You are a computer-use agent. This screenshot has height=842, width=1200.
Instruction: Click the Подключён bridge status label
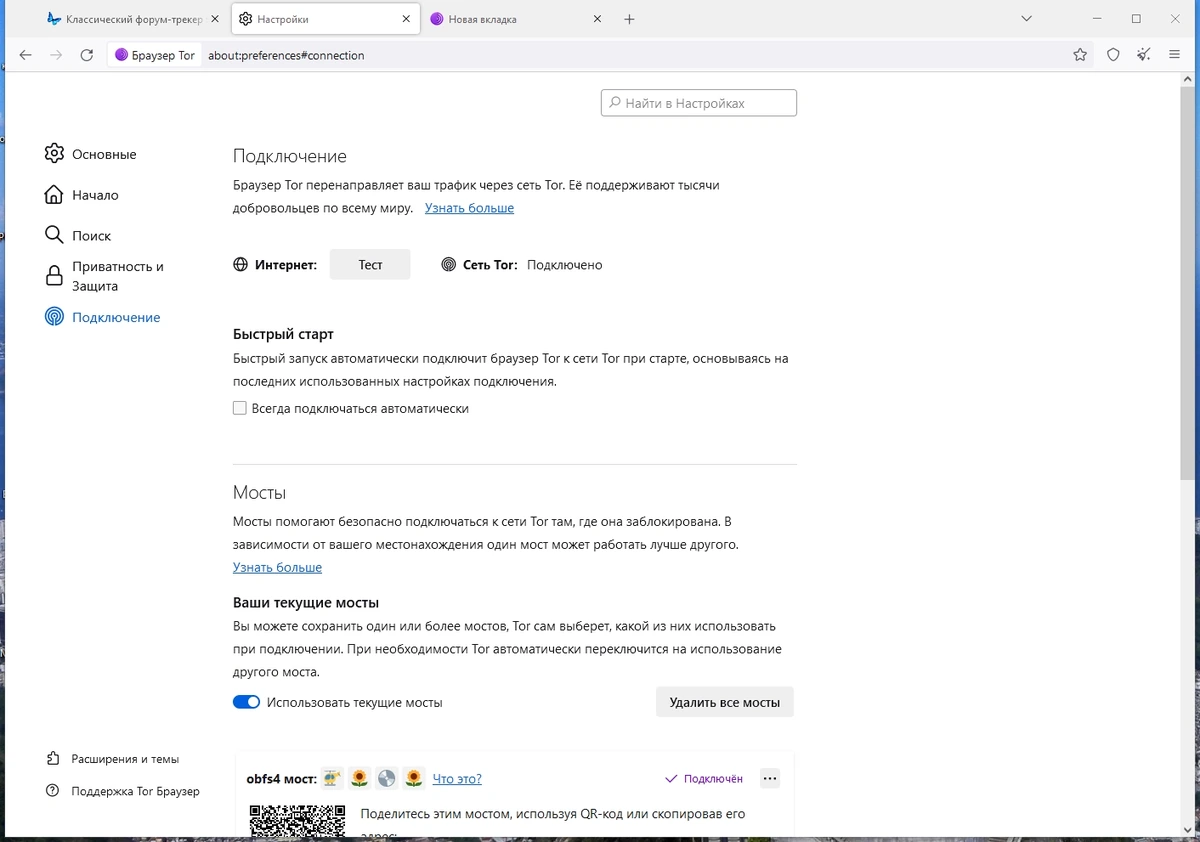pyautogui.click(x=704, y=778)
